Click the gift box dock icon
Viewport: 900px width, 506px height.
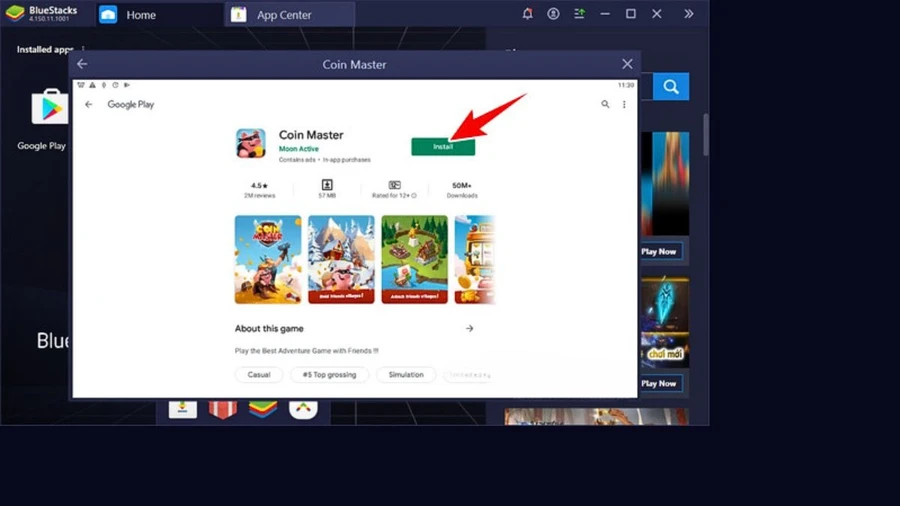pyautogui.click(x=223, y=408)
